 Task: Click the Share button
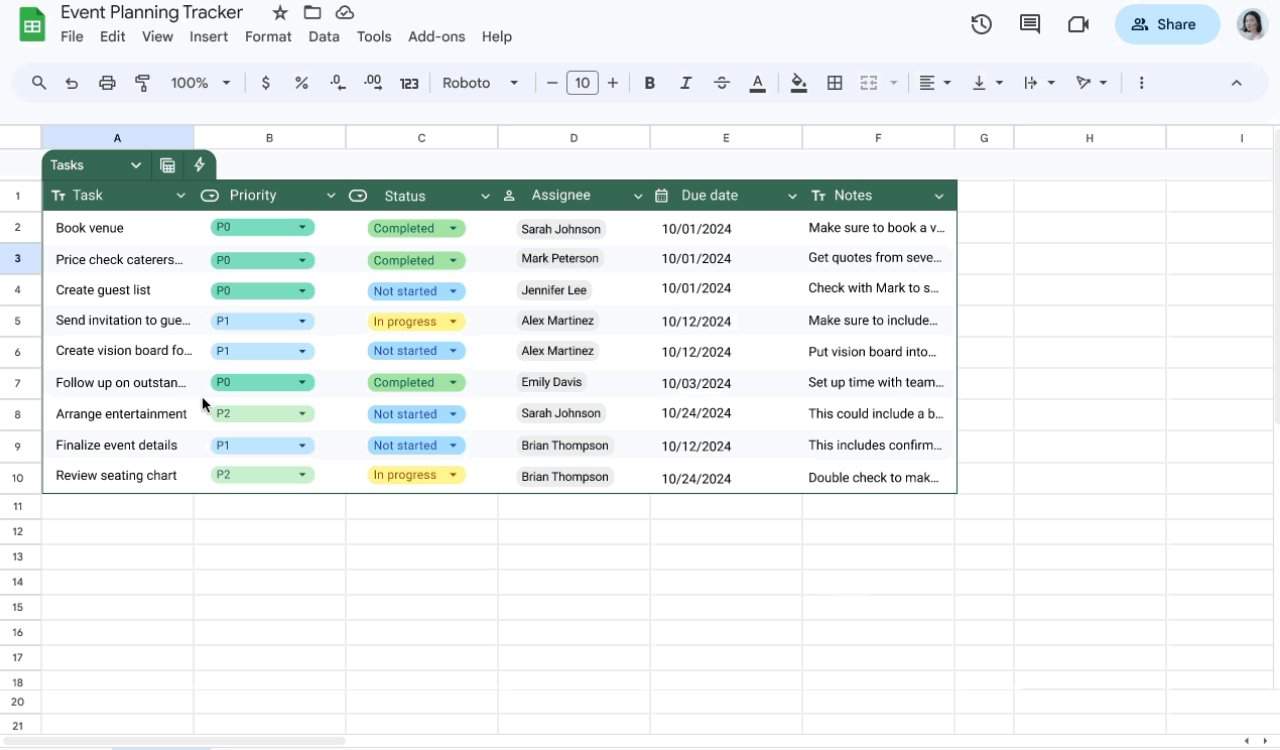(1167, 25)
